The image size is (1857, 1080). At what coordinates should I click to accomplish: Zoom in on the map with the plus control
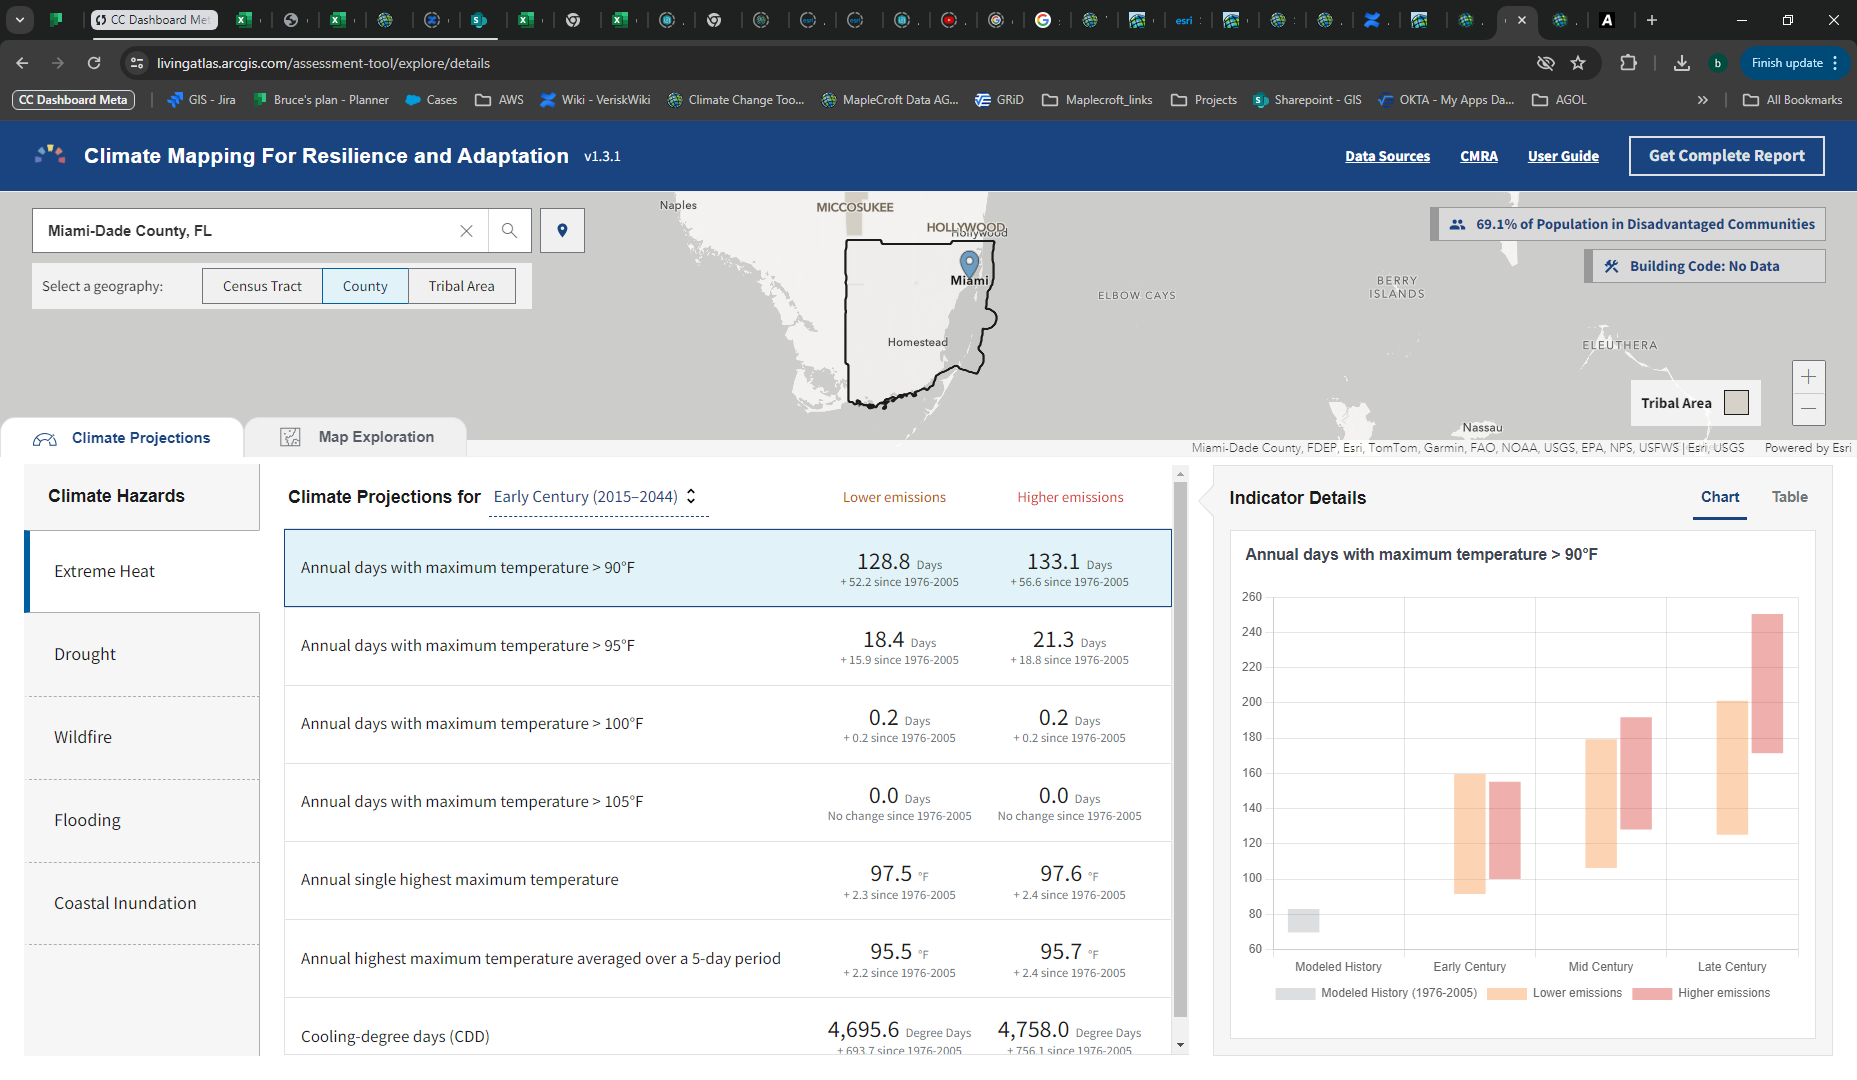click(1808, 377)
